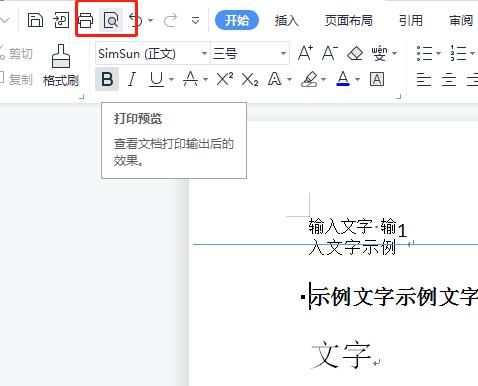478x386 pixels.
Task: Click the Print icon
Action: (x=86, y=20)
